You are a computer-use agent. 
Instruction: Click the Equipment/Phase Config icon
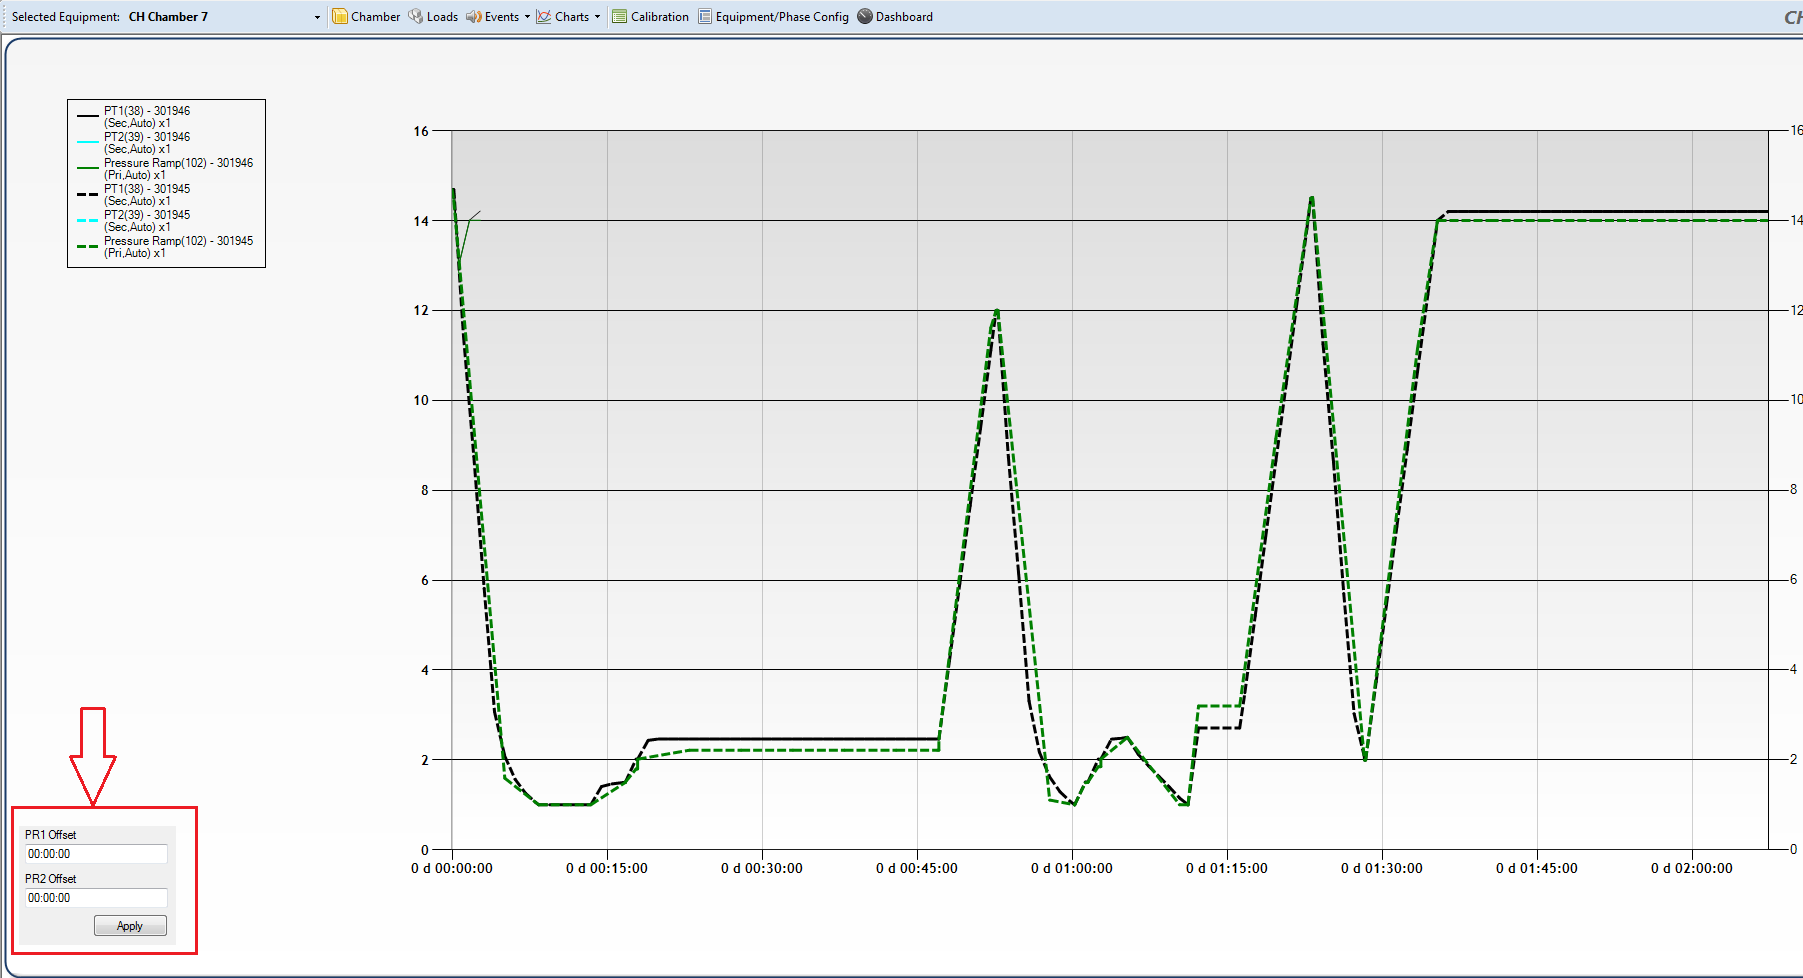pyautogui.click(x=705, y=17)
